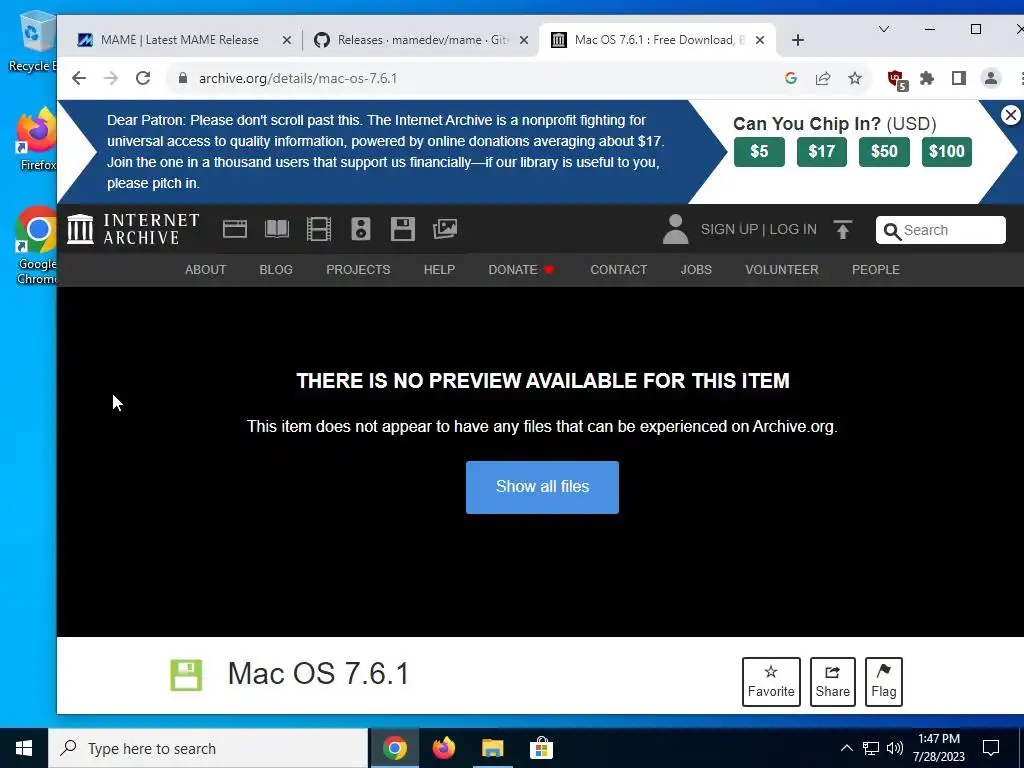Open the Chrome profile icon
The image size is (1024, 768).
(991, 78)
